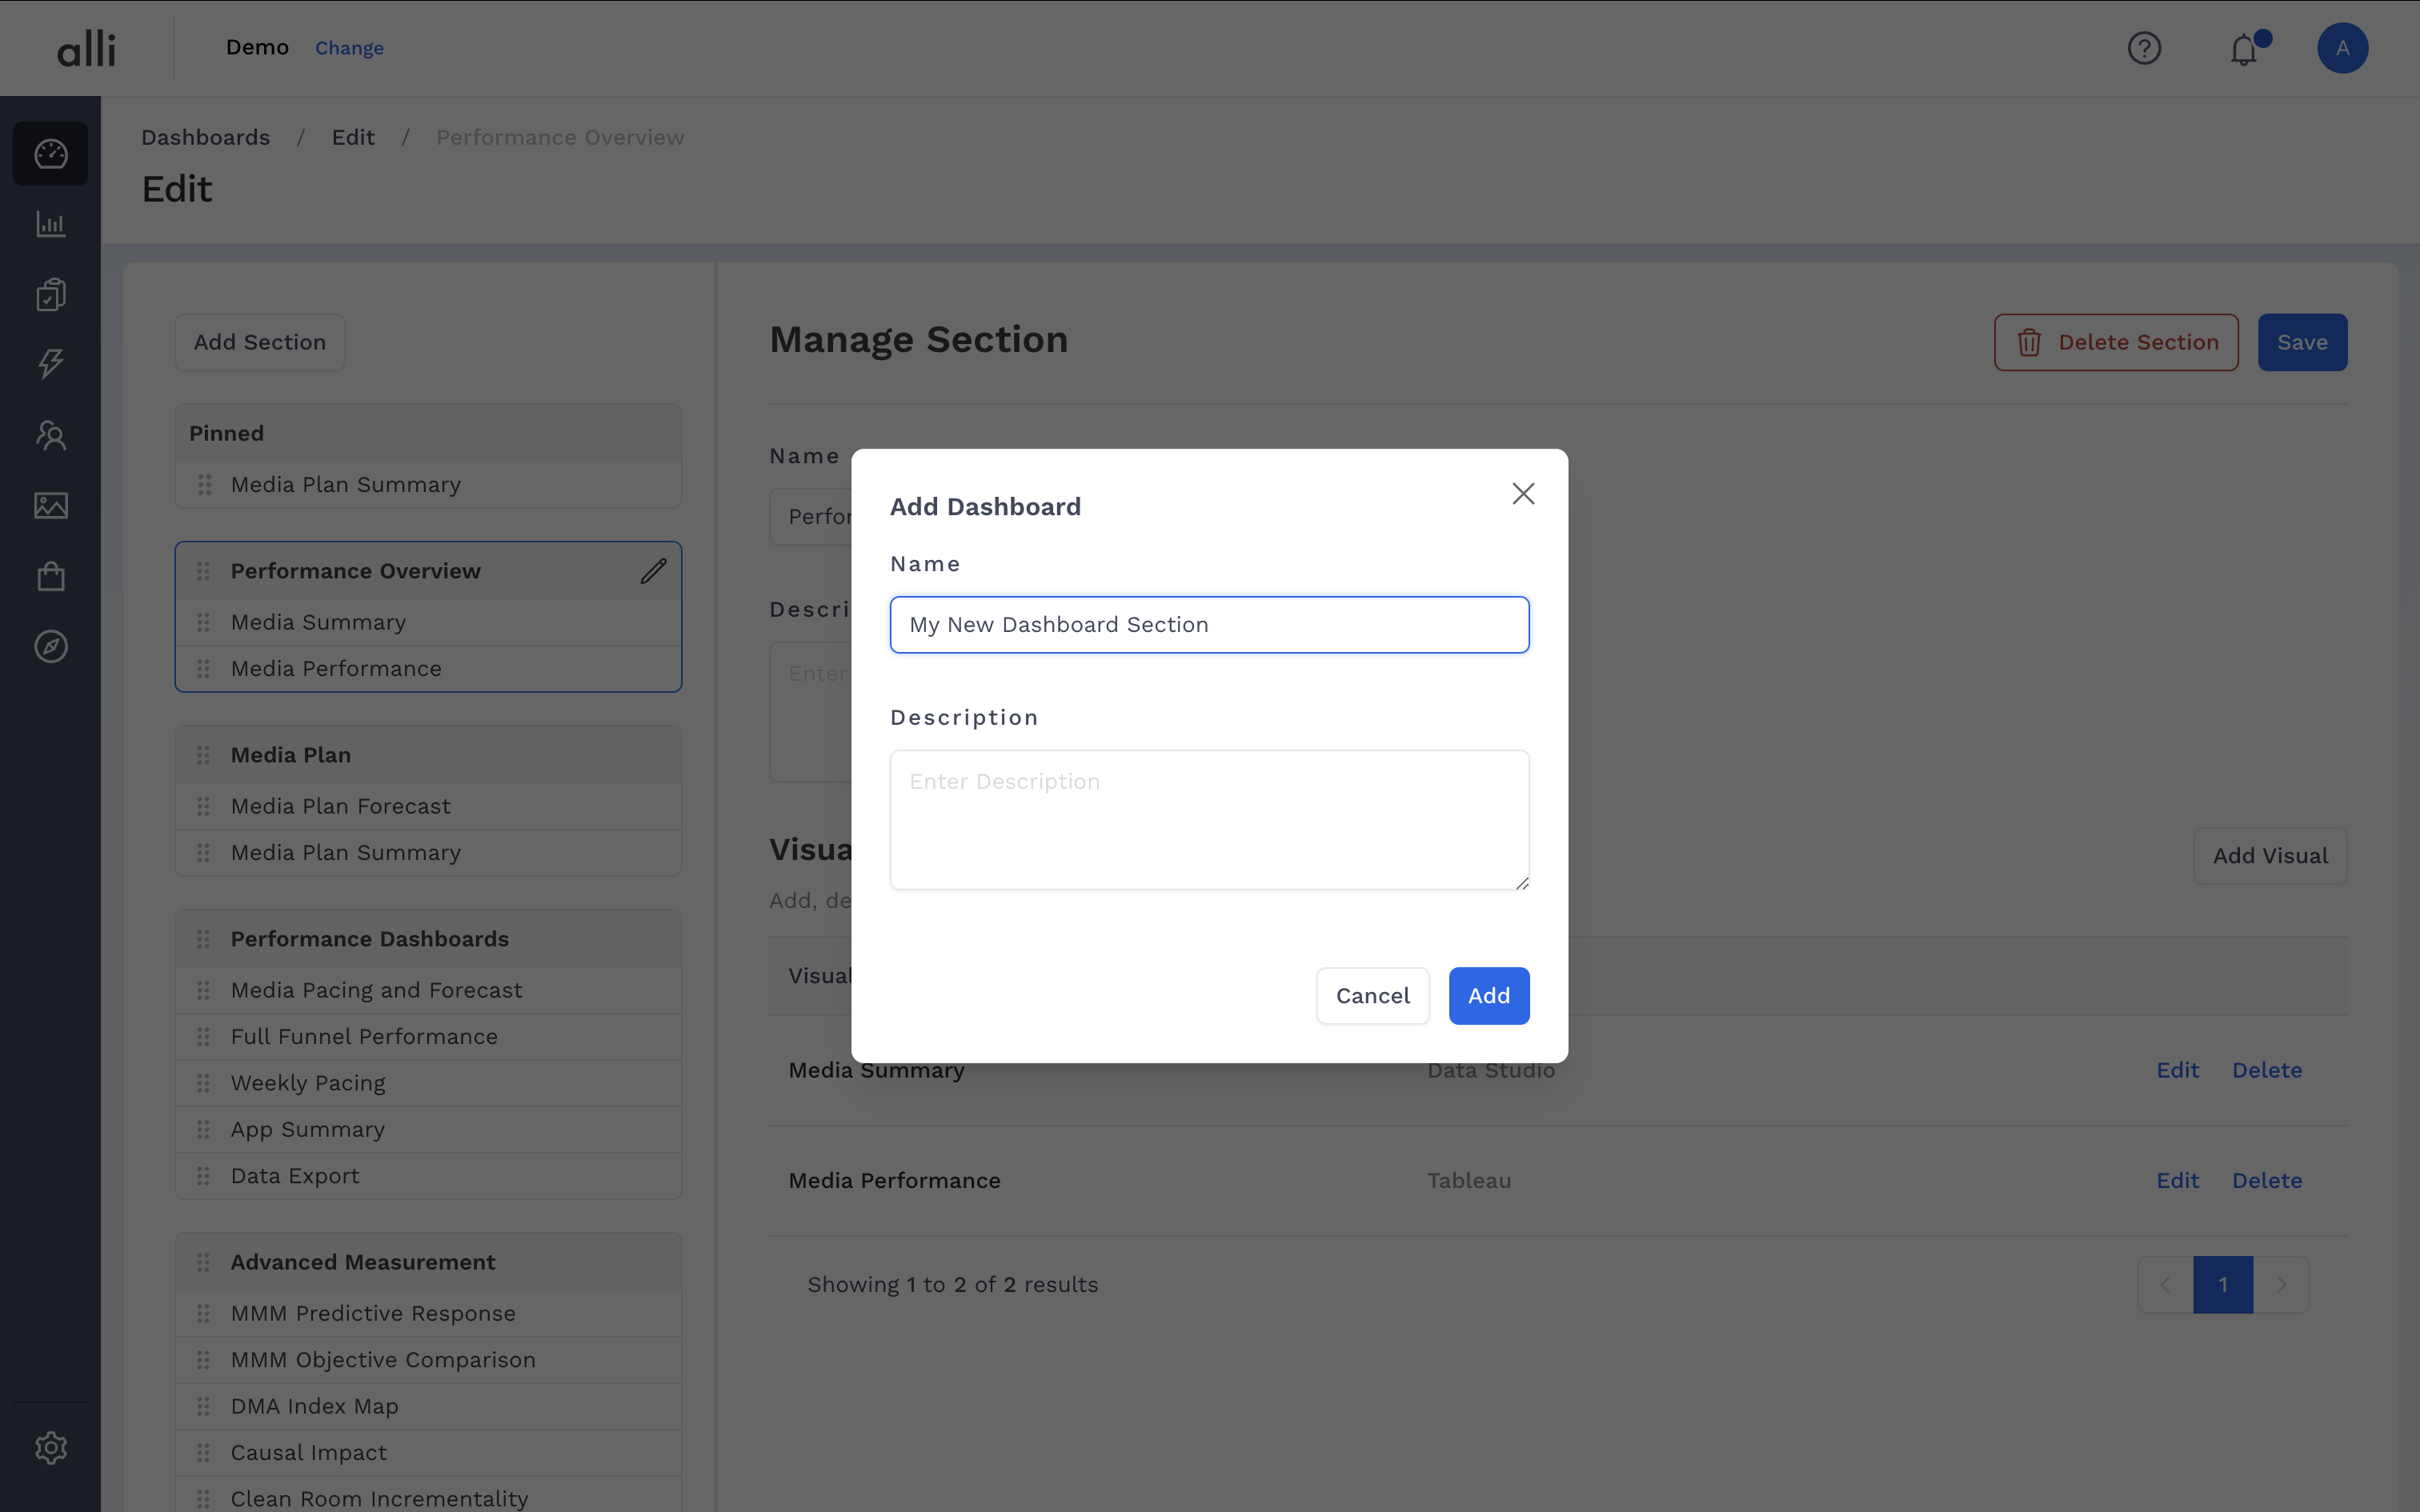Click the Enter Description text area
The height and width of the screenshot is (1512, 2420).
pos(1209,820)
